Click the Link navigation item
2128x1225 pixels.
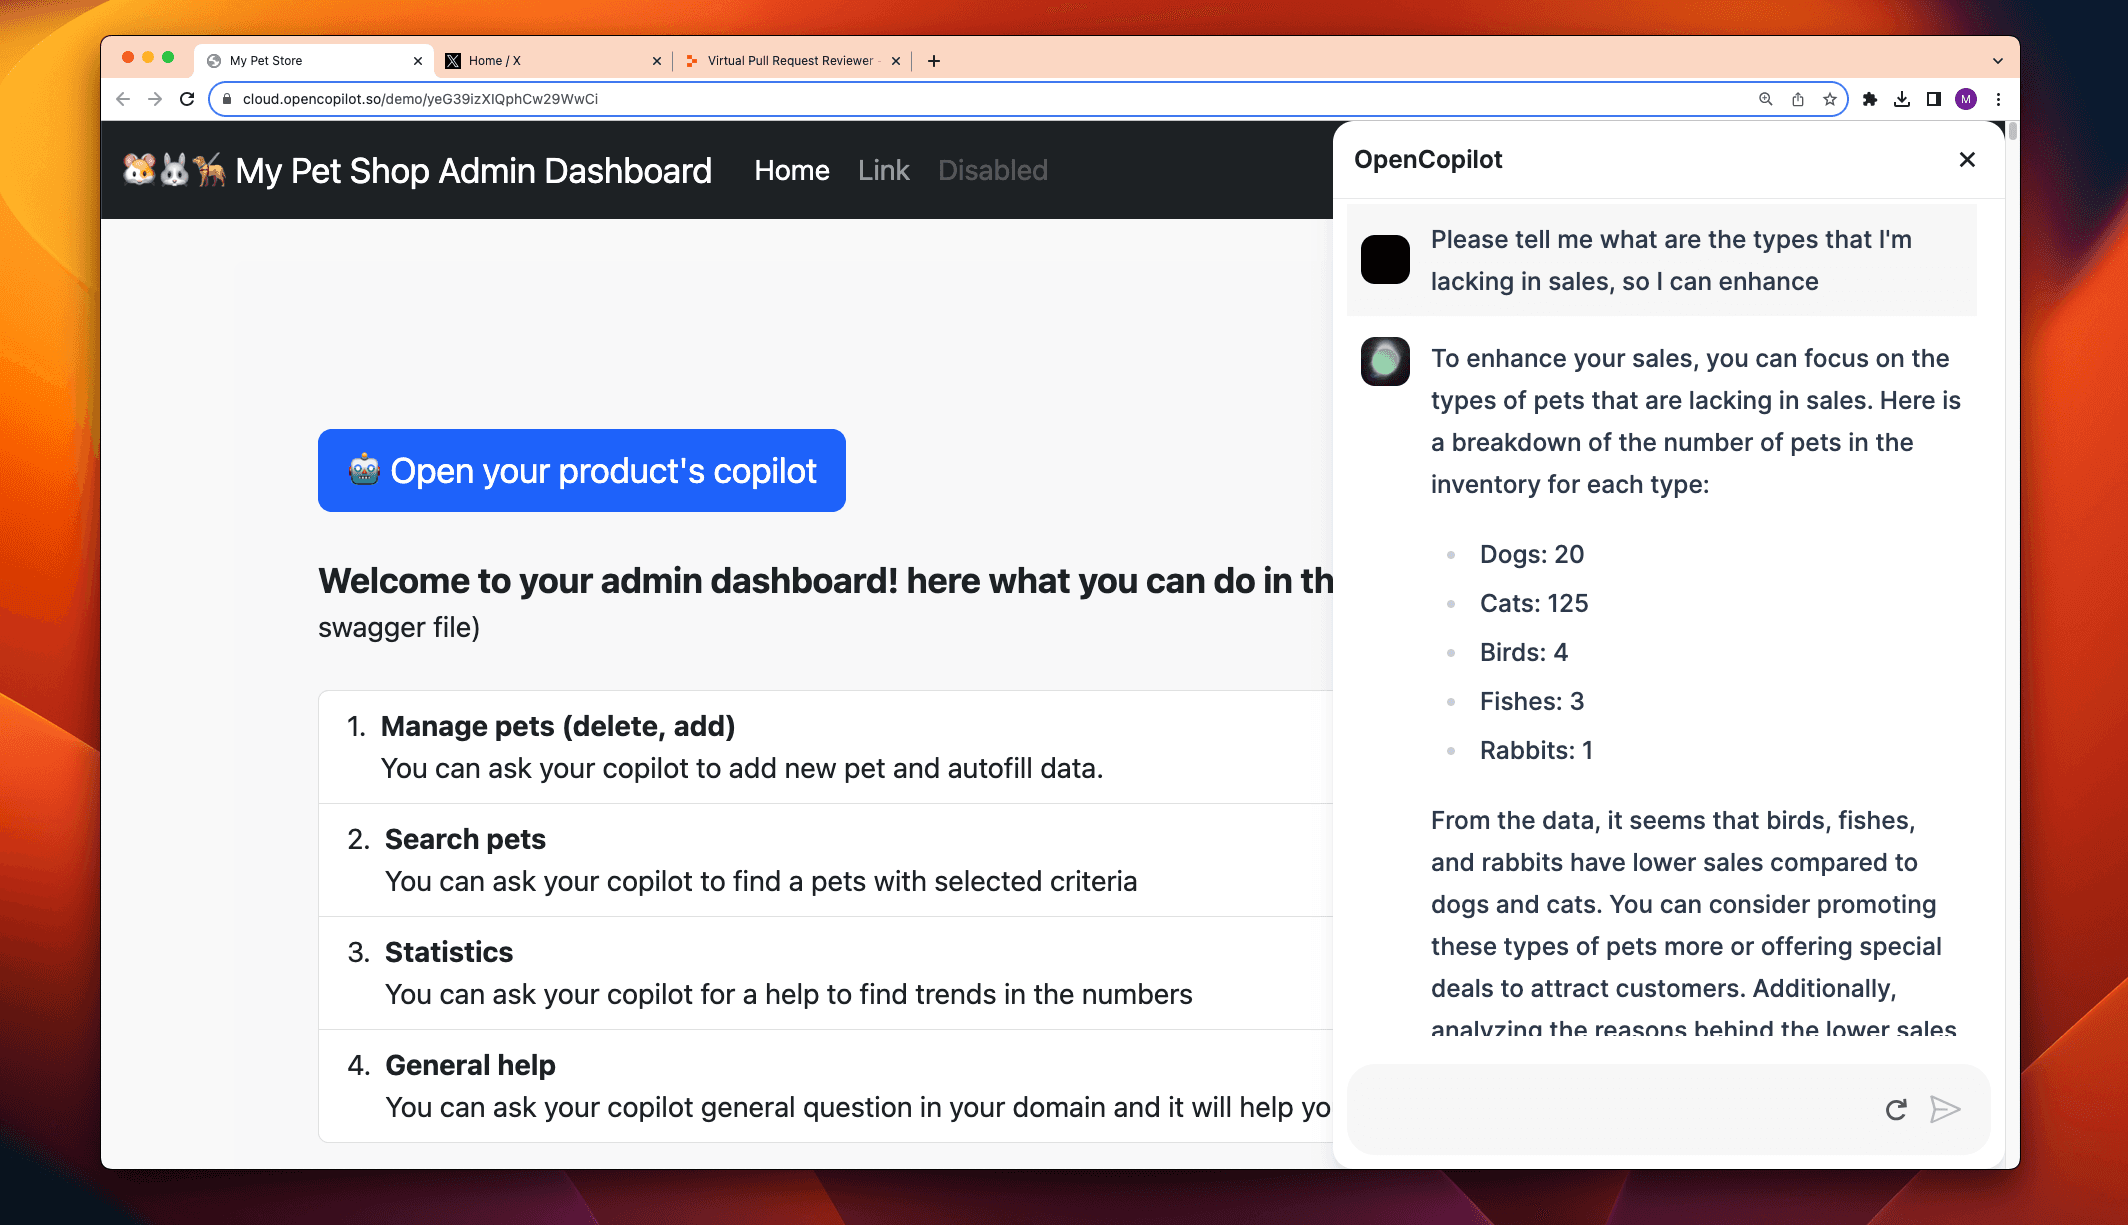click(883, 171)
